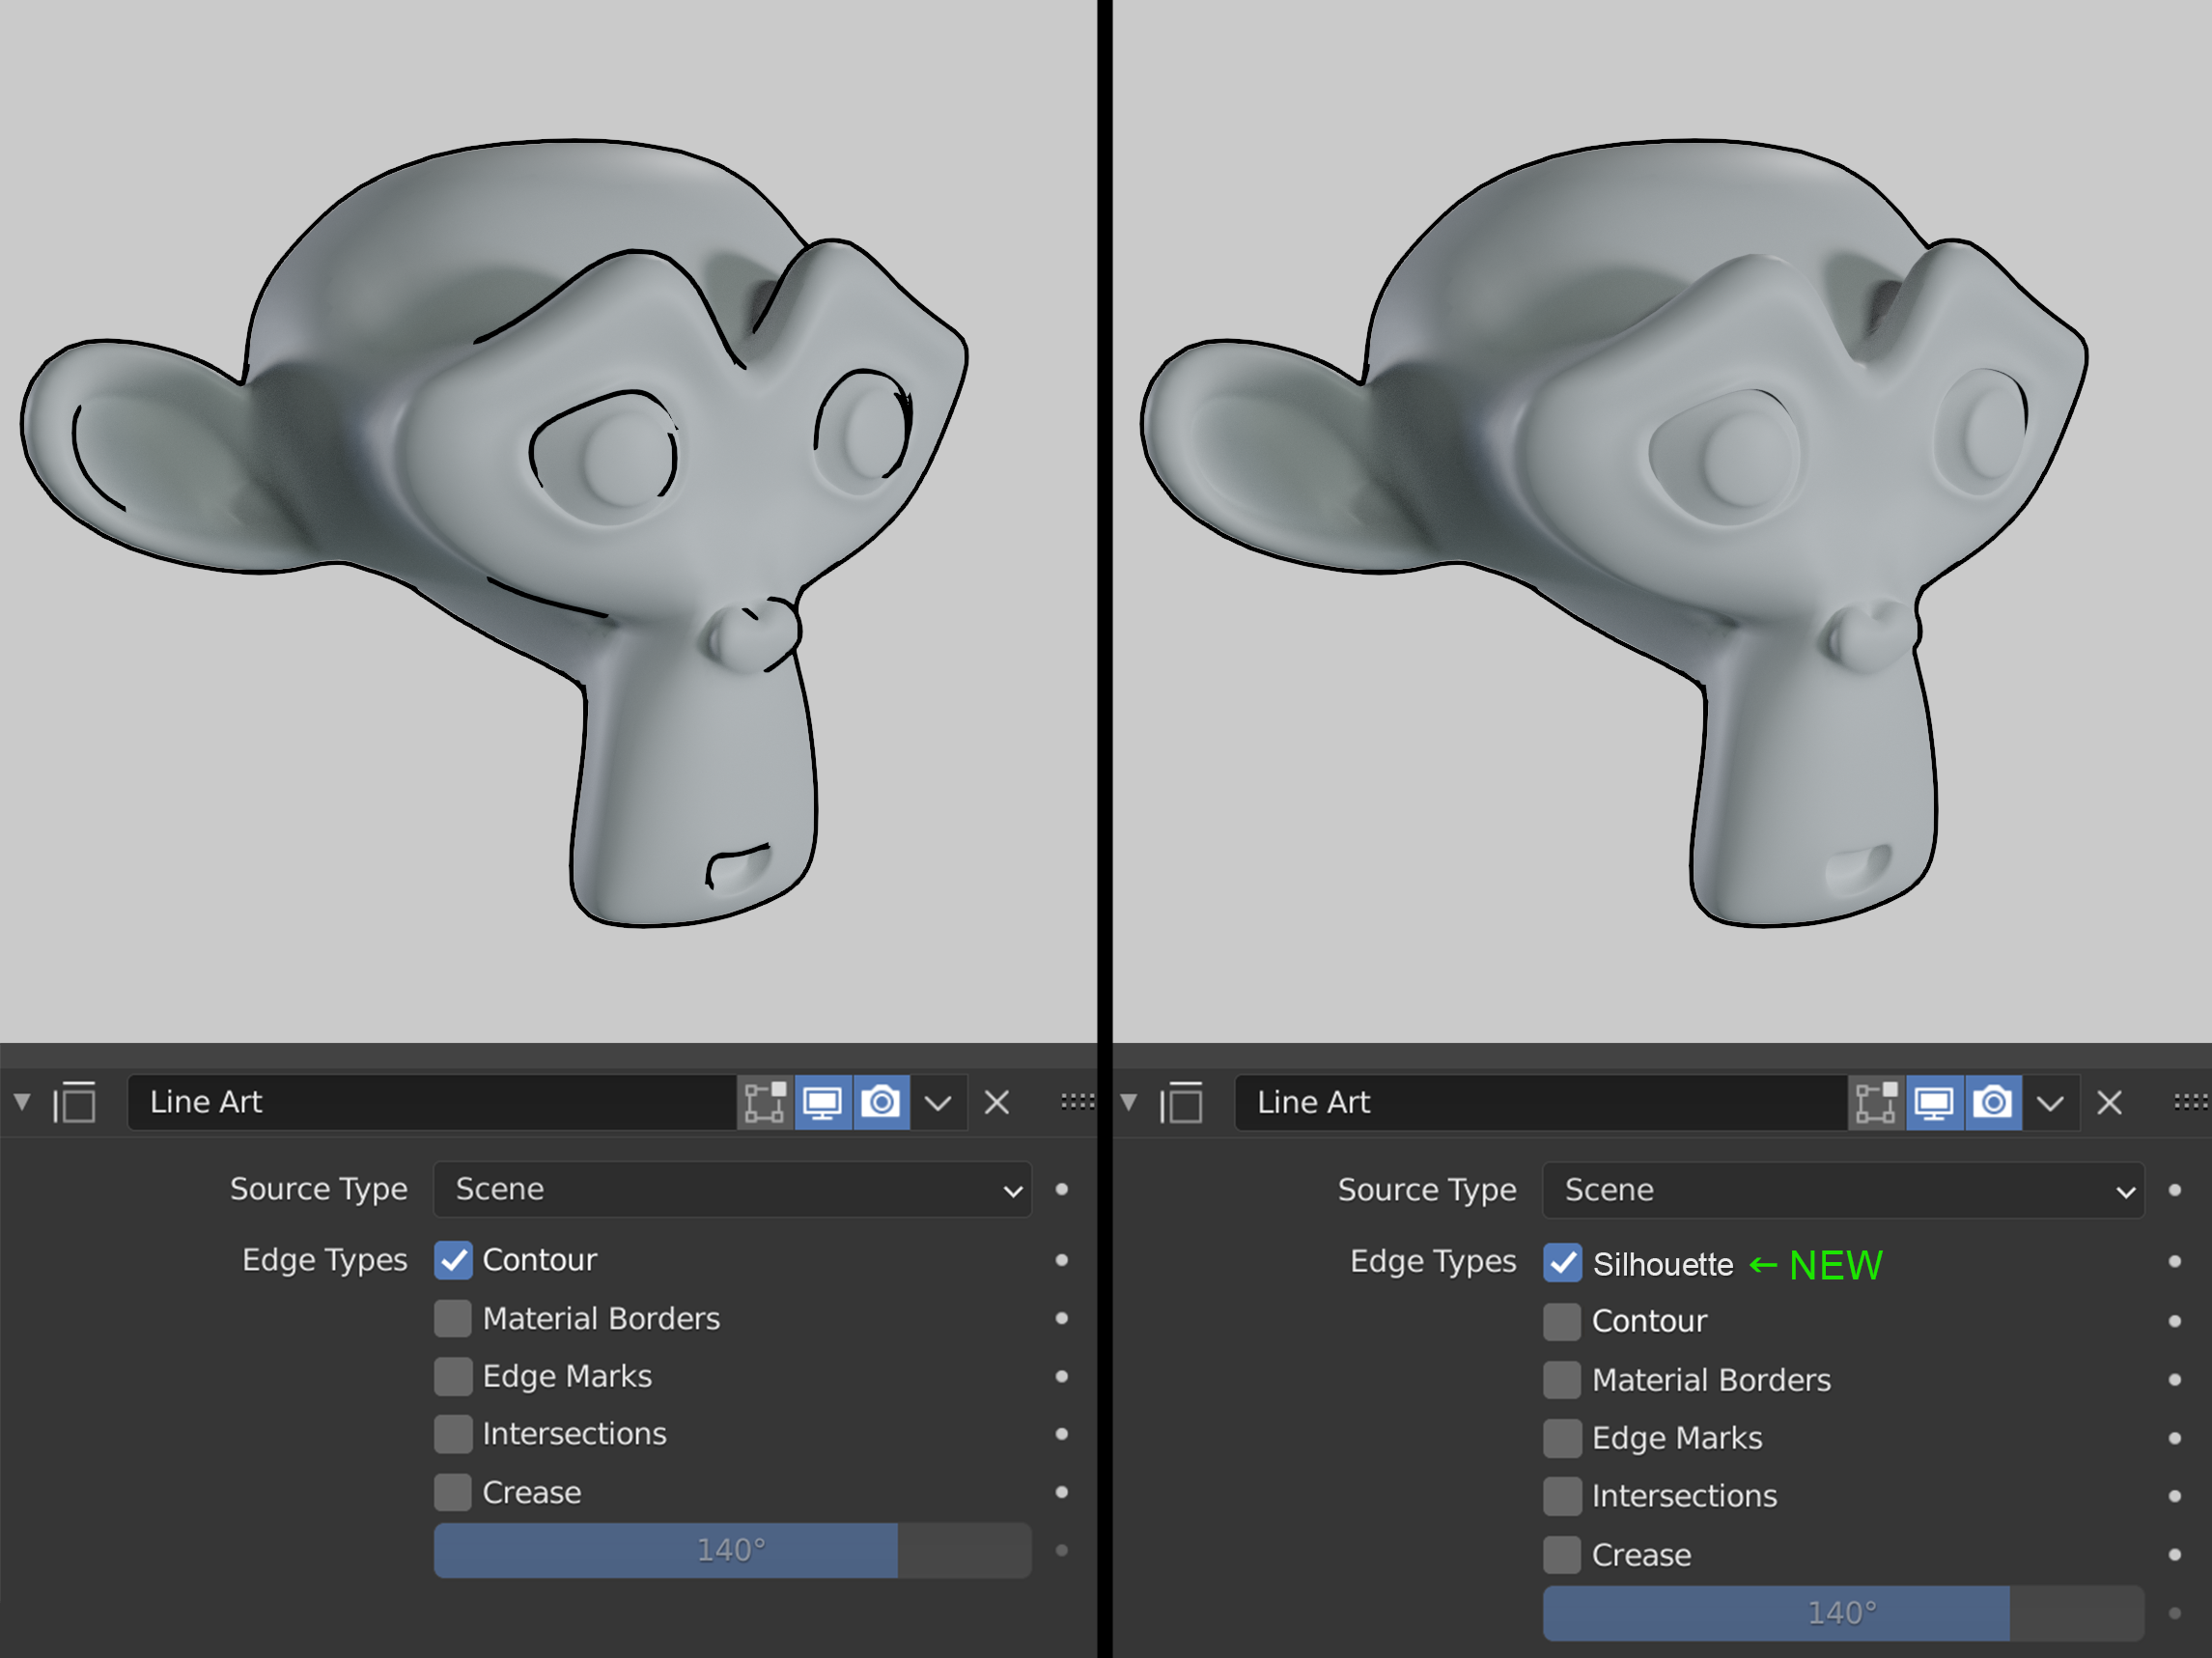The image size is (2212, 1658).
Task: Click the left Line Art name field
Action: (x=432, y=1102)
